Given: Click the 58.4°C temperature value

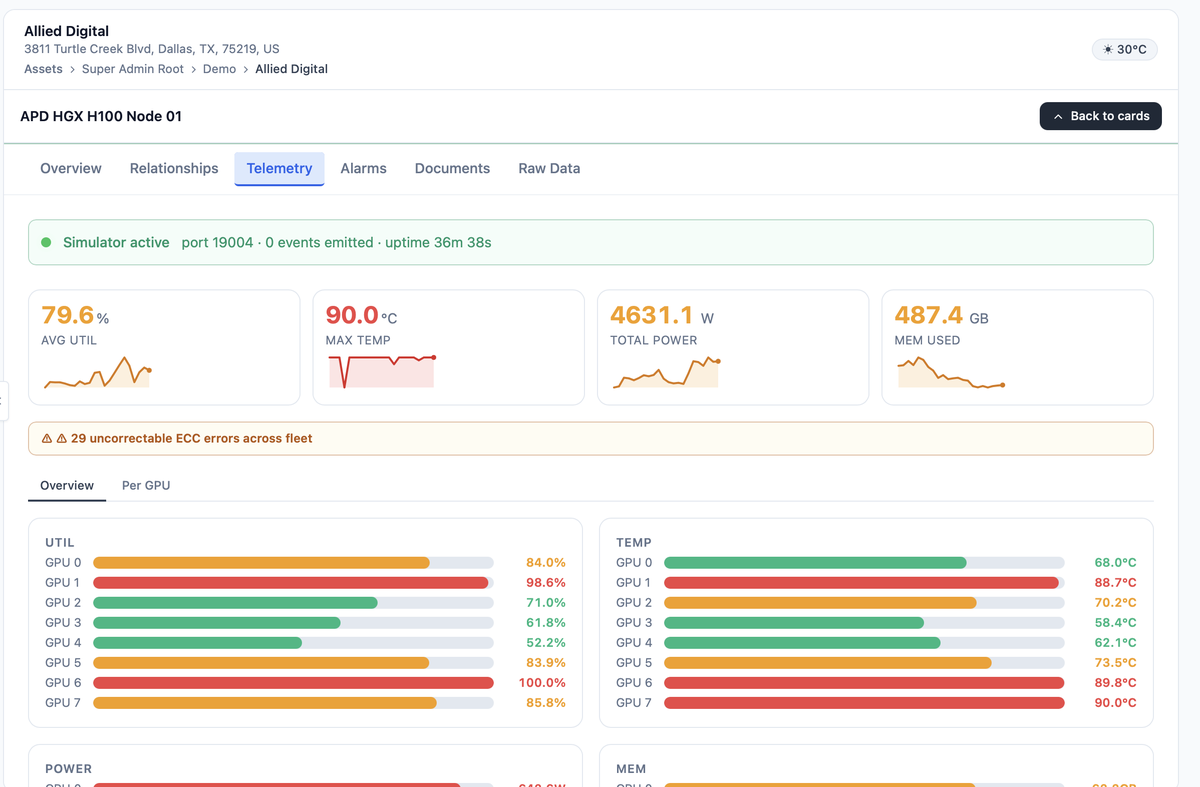Looking at the screenshot, I should click(1115, 623).
